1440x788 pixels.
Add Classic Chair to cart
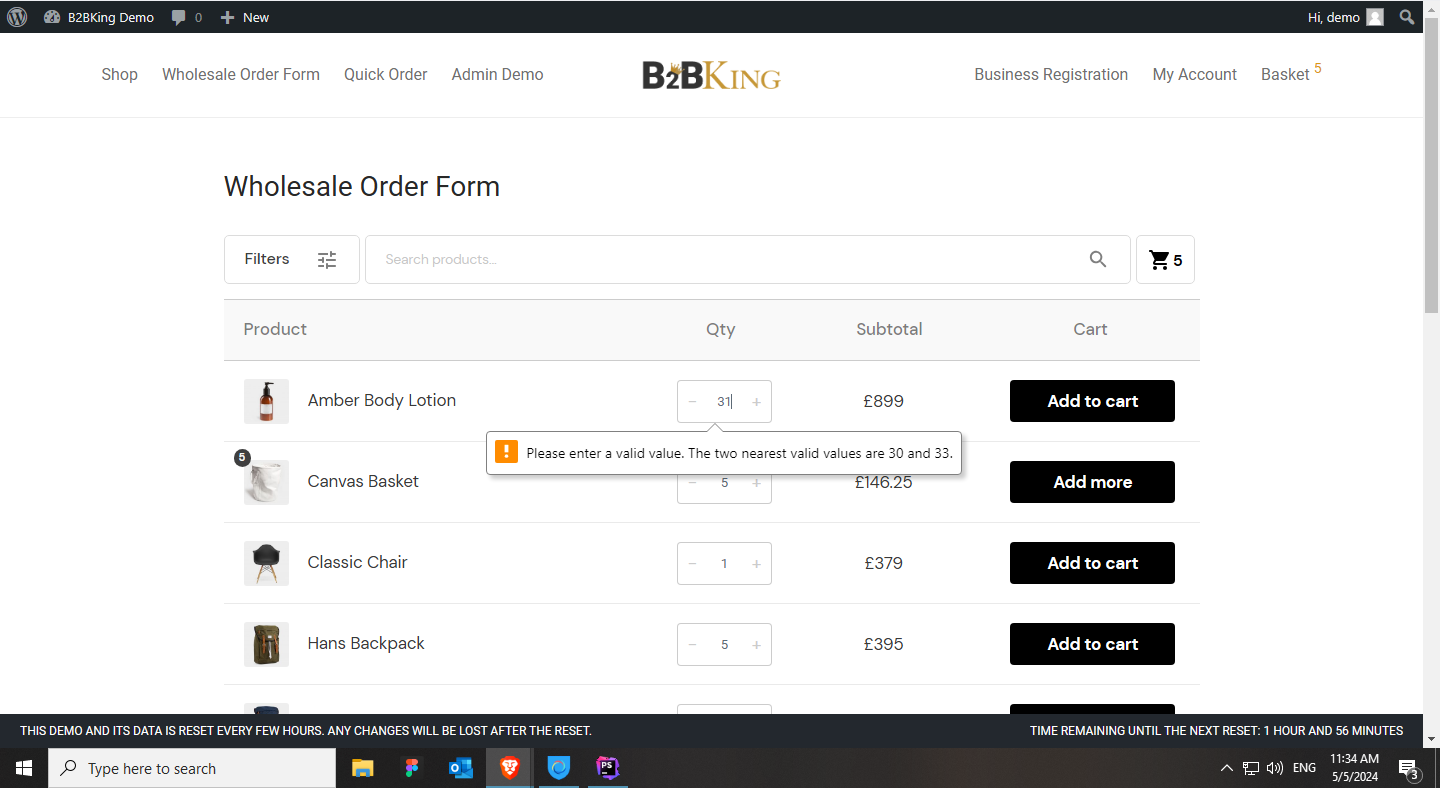(1092, 563)
